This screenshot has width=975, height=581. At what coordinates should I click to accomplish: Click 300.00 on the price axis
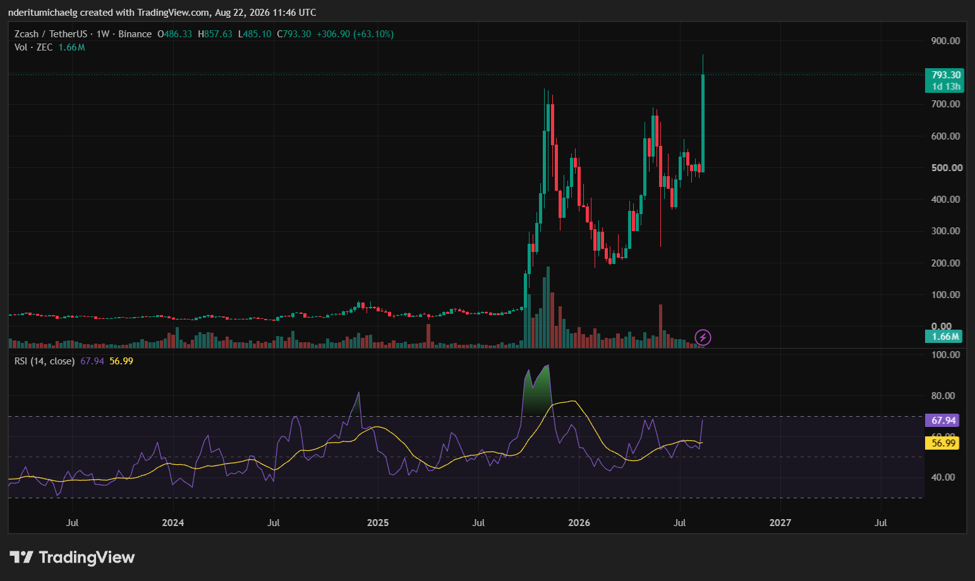[x=946, y=231]
